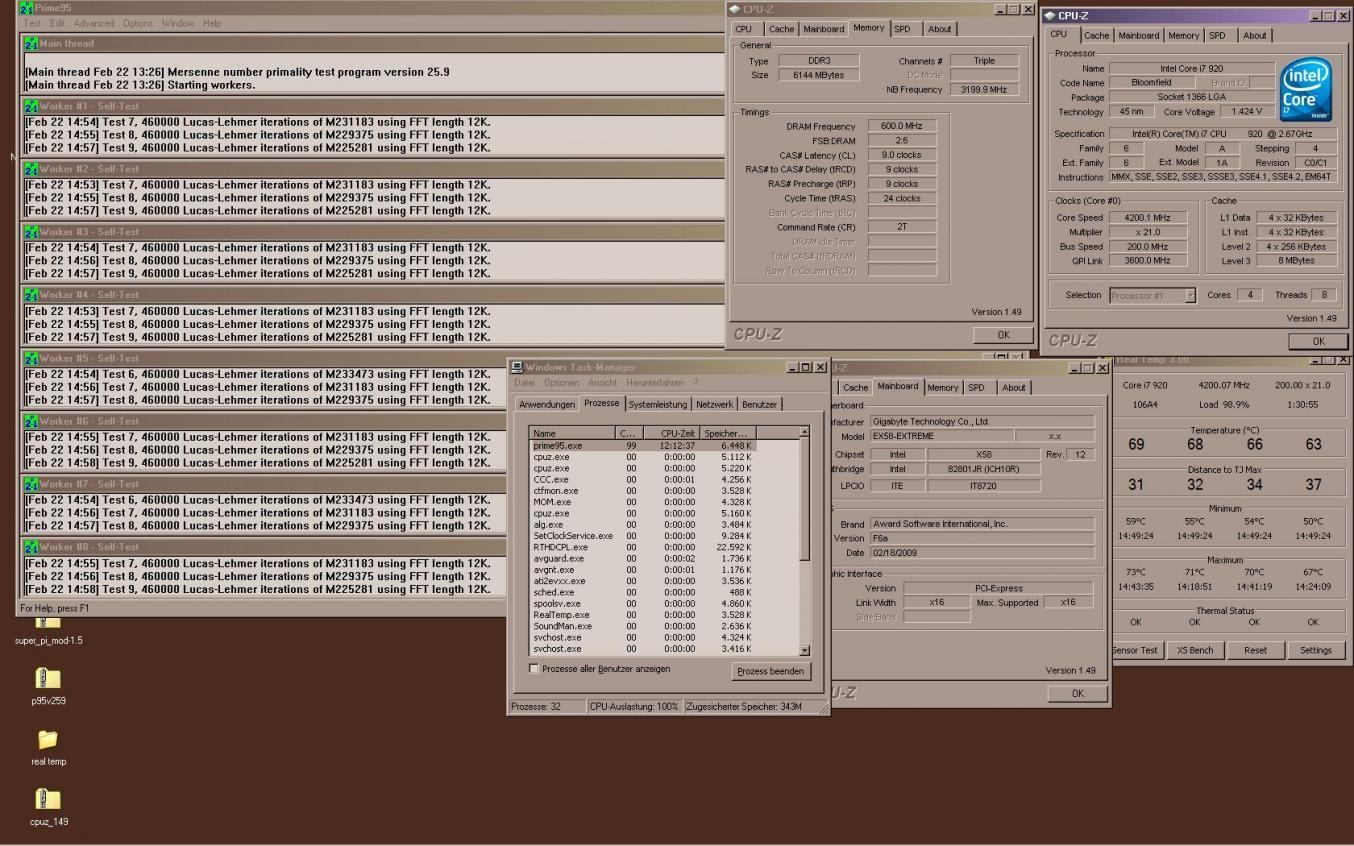Select the p95v259 zip desktop icon

pos(48,678)
